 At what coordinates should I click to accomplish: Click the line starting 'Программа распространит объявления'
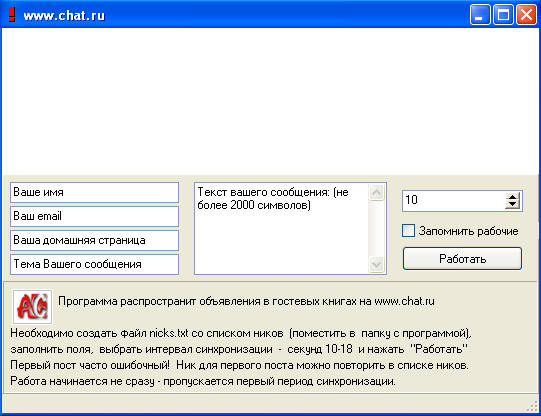pos(246,301)
